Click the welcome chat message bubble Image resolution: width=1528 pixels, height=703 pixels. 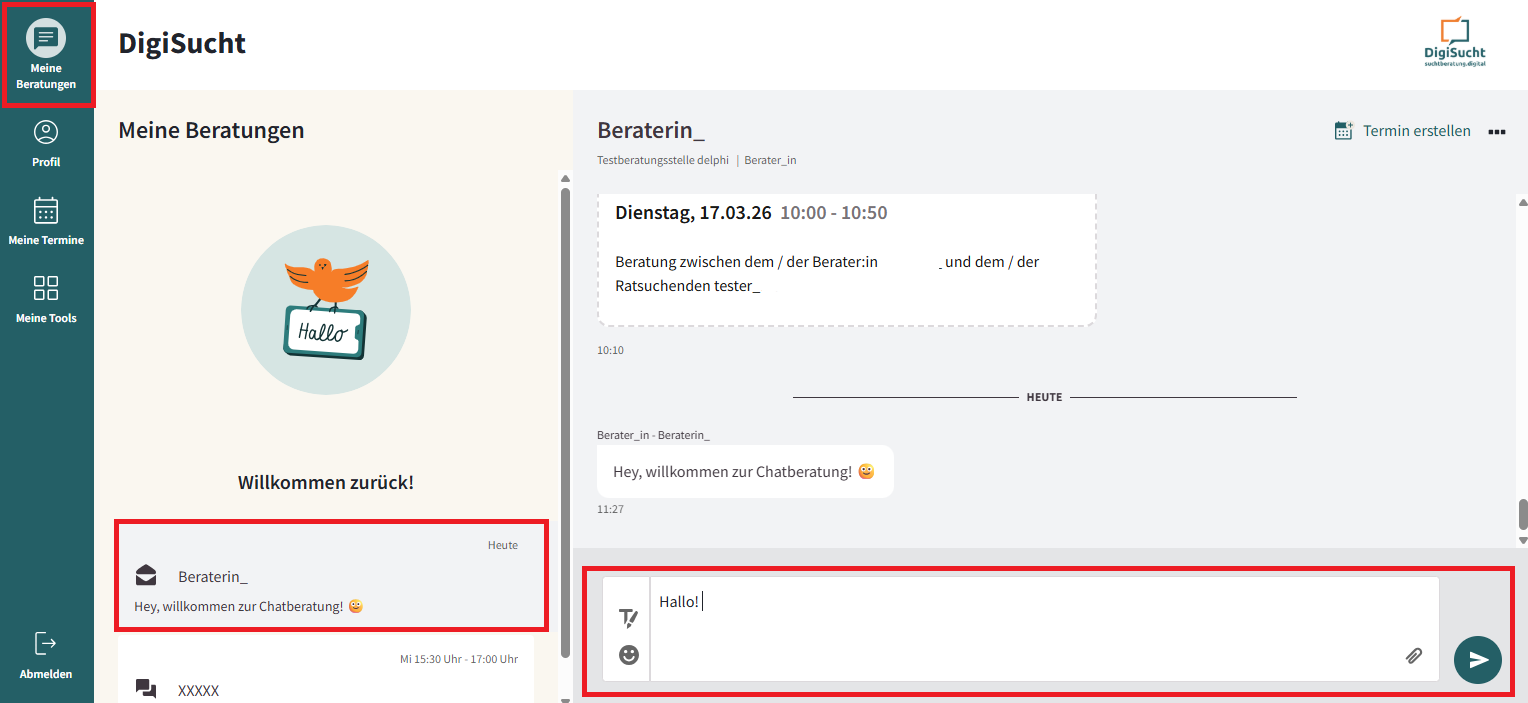[744, 471]
